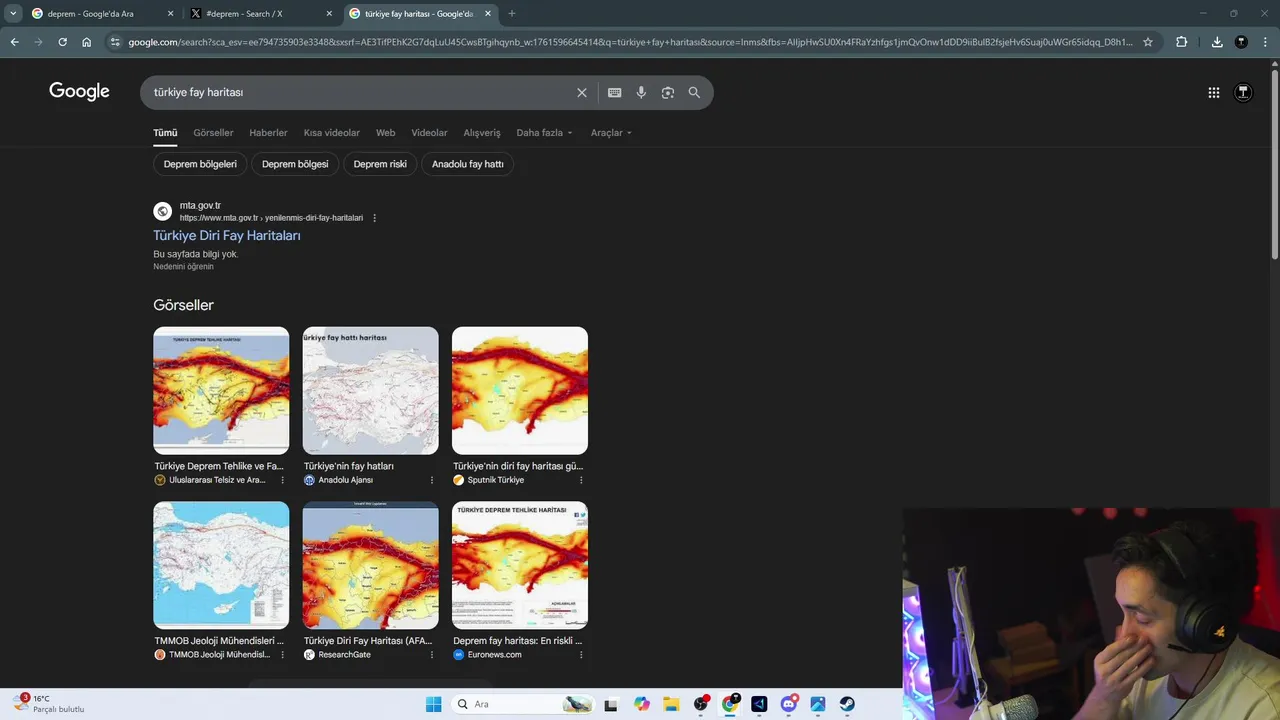Viewport: 1280px width, 720px height.
Task: Expand the Daha fazla dropdown
Action: point(545,133)
